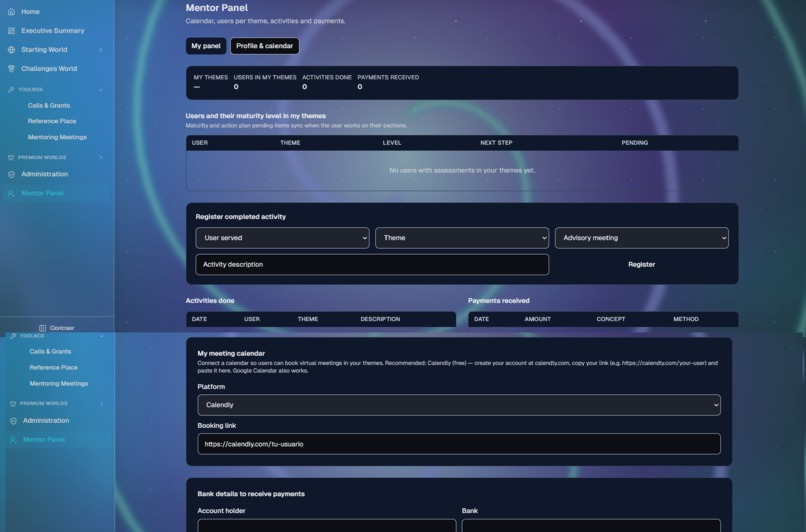The image size is (806, 532).
Task: Click the Contraer collapse-sidebar icon
Action: 43,328
